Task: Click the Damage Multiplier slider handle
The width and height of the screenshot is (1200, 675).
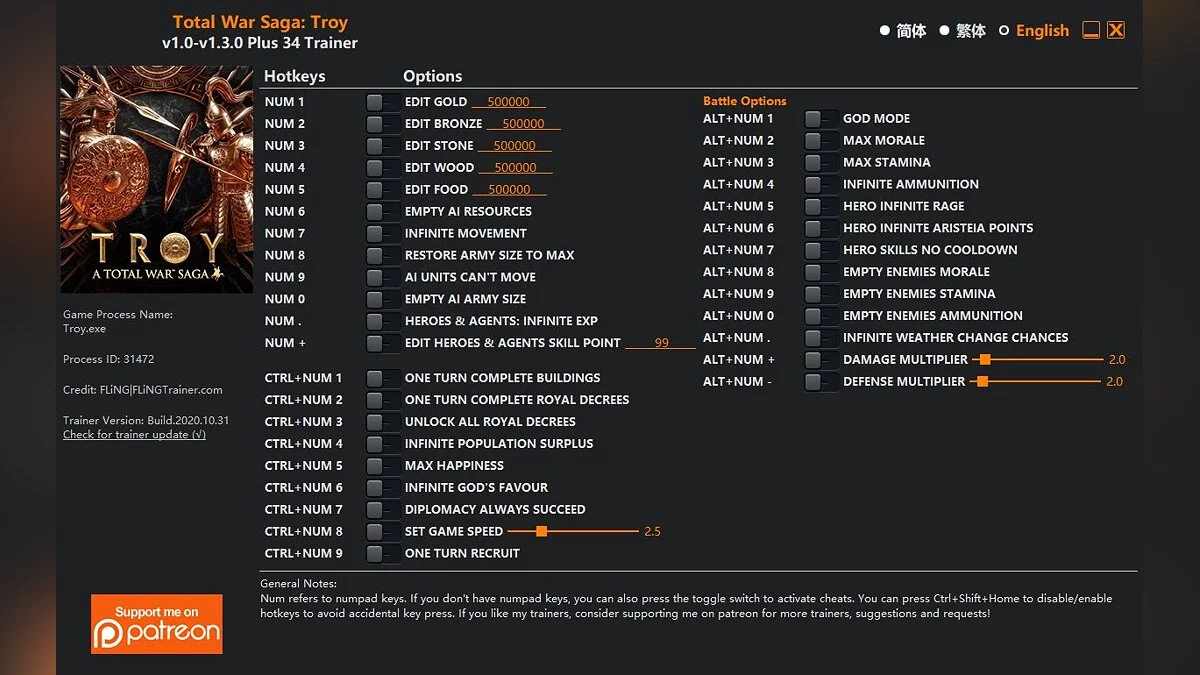Action: [x=985, y=359]
